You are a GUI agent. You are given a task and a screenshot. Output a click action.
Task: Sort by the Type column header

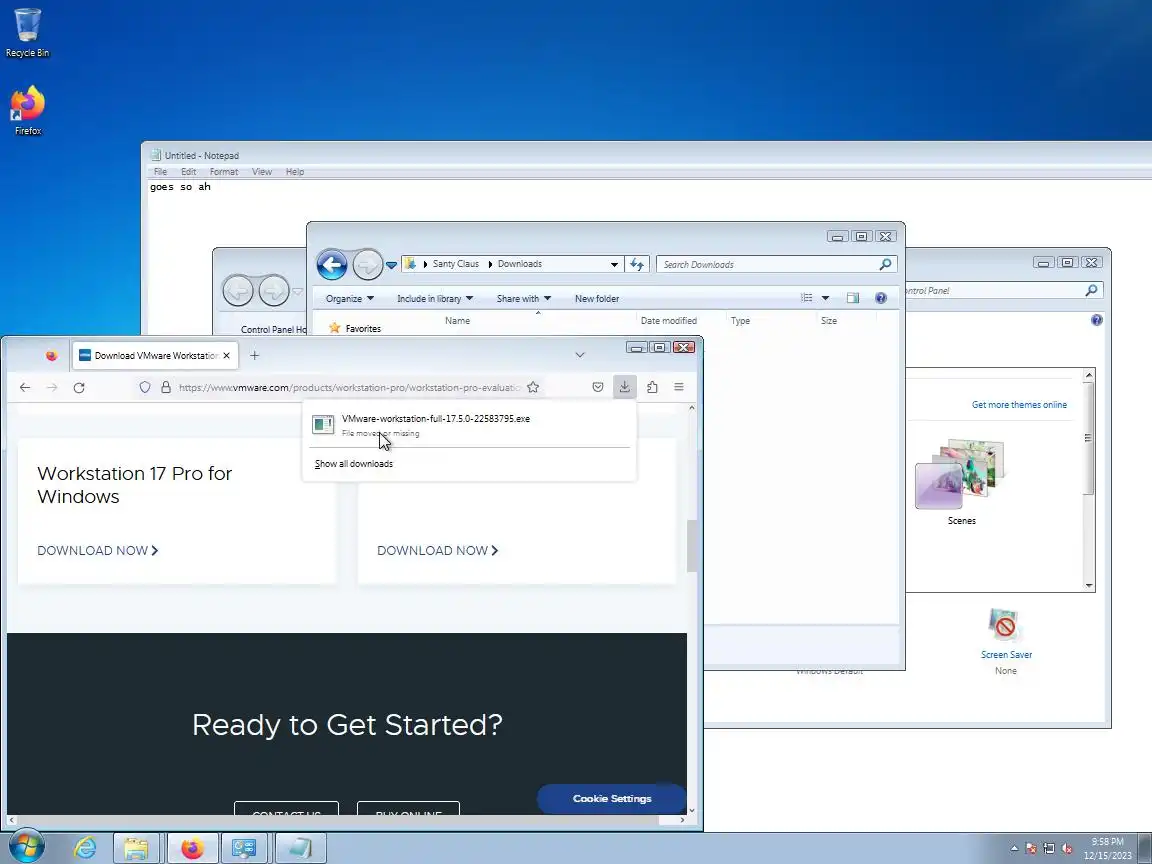click(740, 320)
